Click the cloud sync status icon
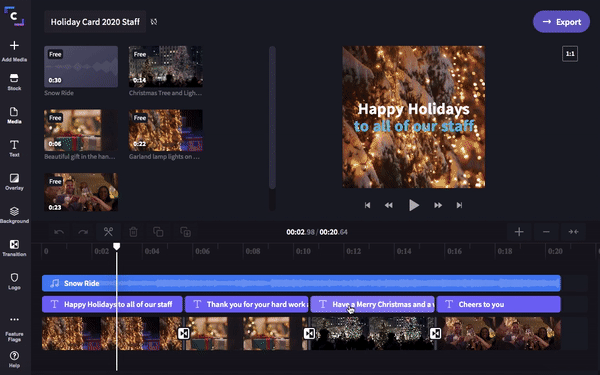 [x=154, y=22]
